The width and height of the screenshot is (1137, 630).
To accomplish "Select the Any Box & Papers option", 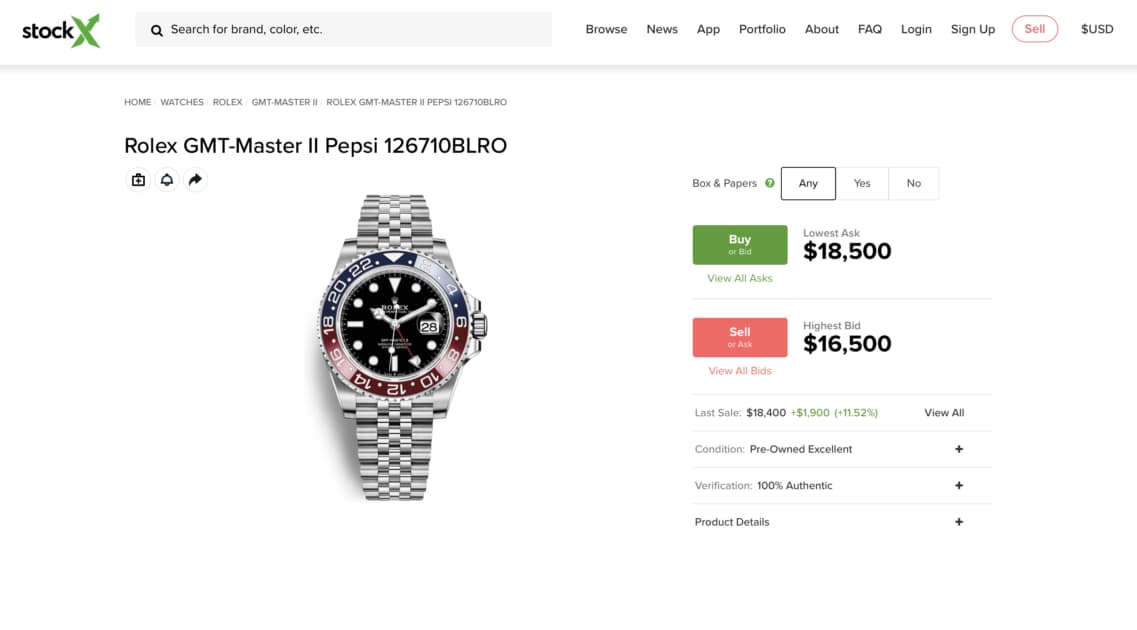I will (808, 183).
